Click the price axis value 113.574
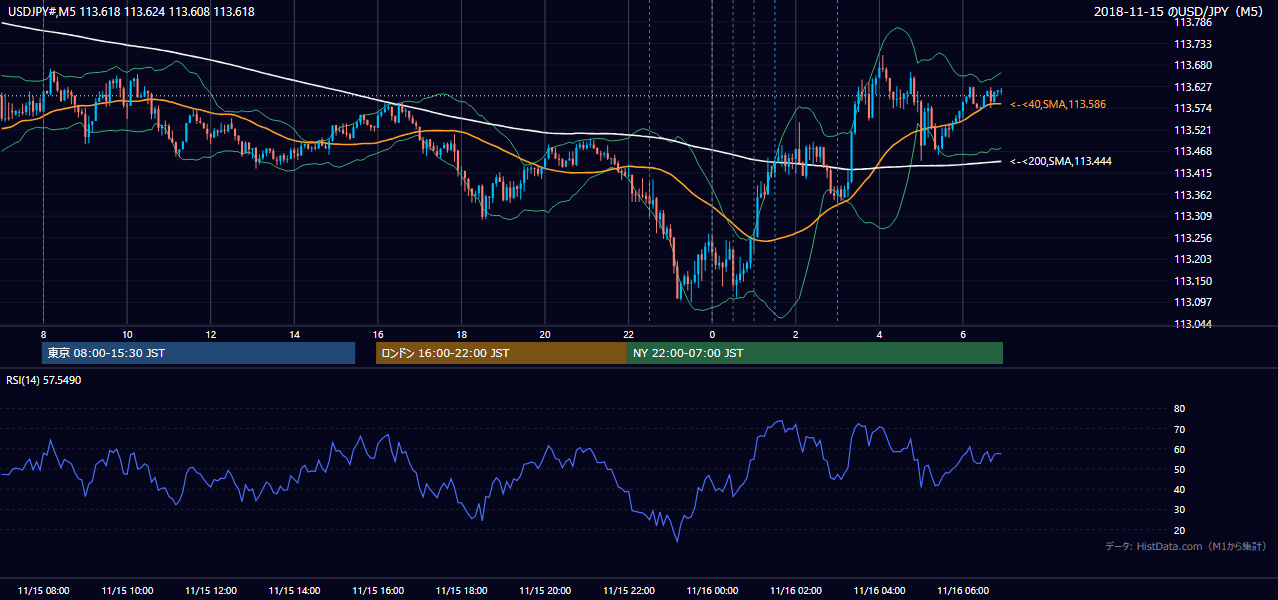Viewport: 1278px width, 600px height. 1192,108
